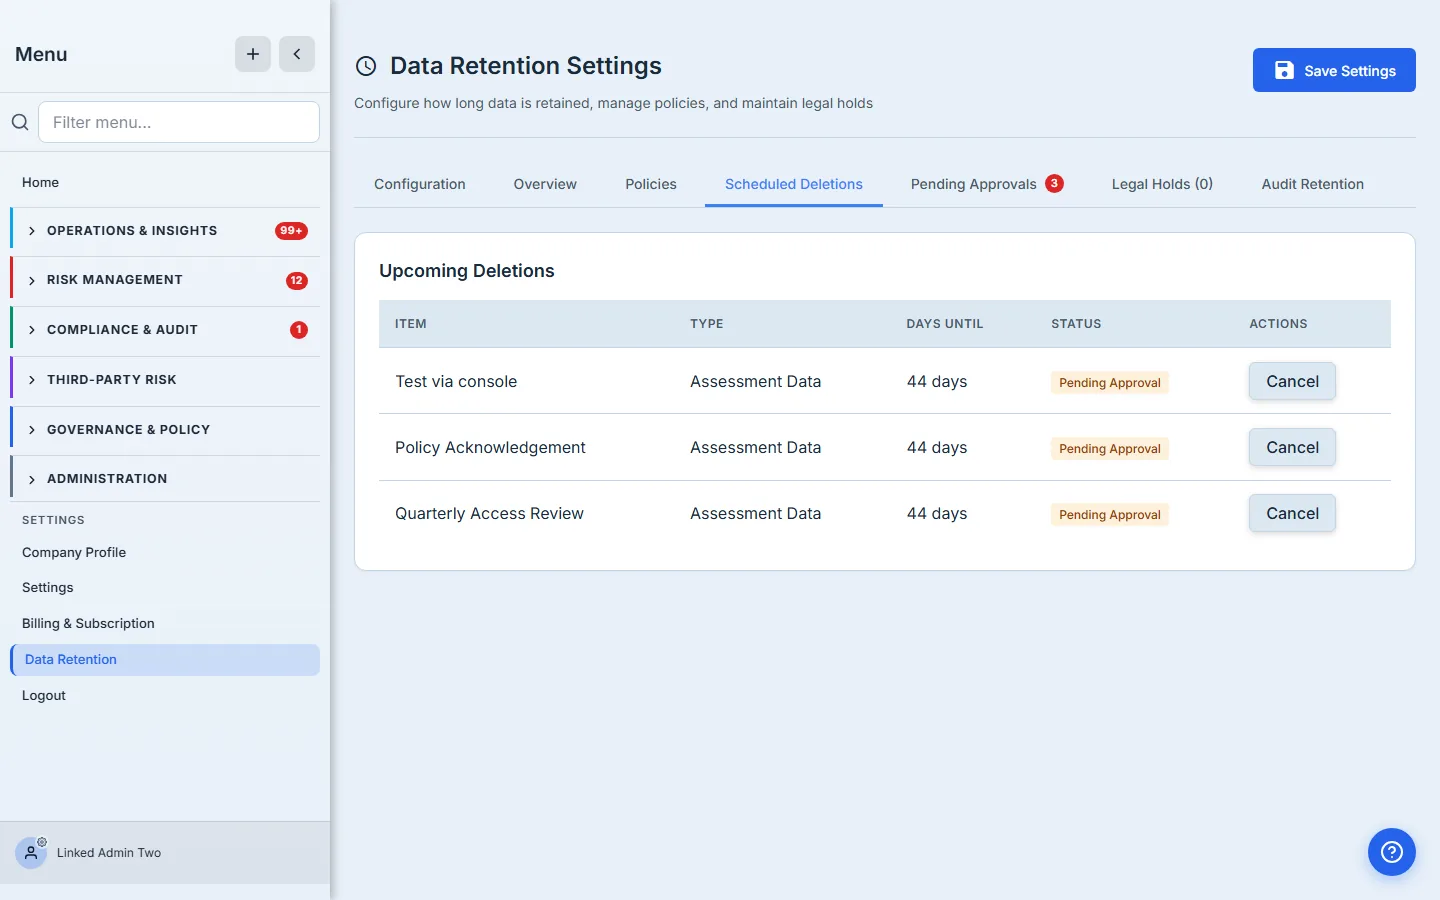Click the Upcoming Deletions heading
The height and width of the screenshot is (900, 1440).
pyautogui.click(x=467, y=271)
